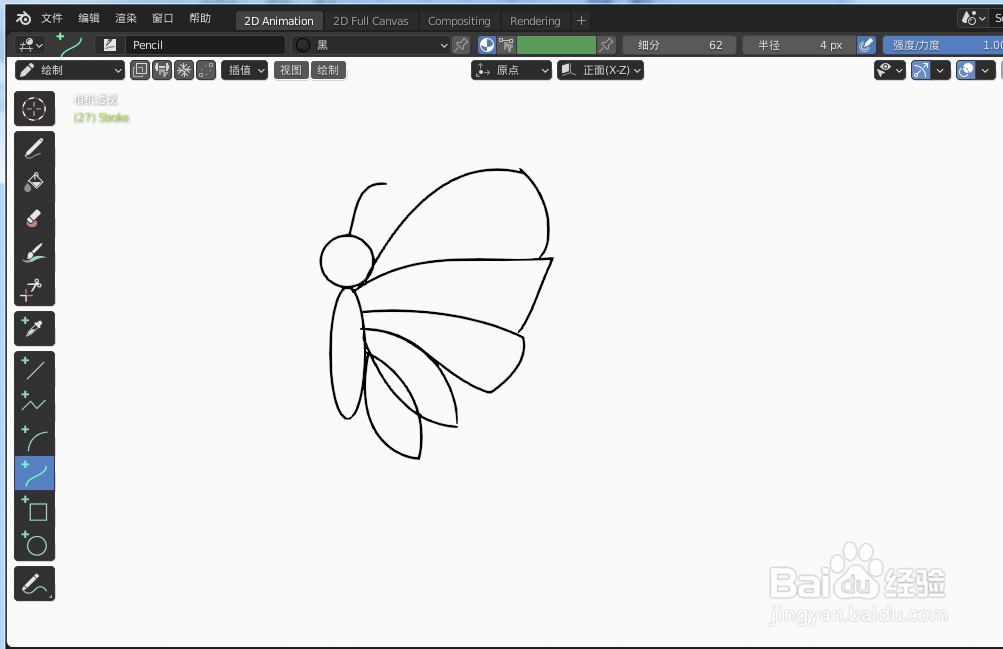The image size is (1003, 649).
Task: Select the Erase tool
Action: pos(35,218)
